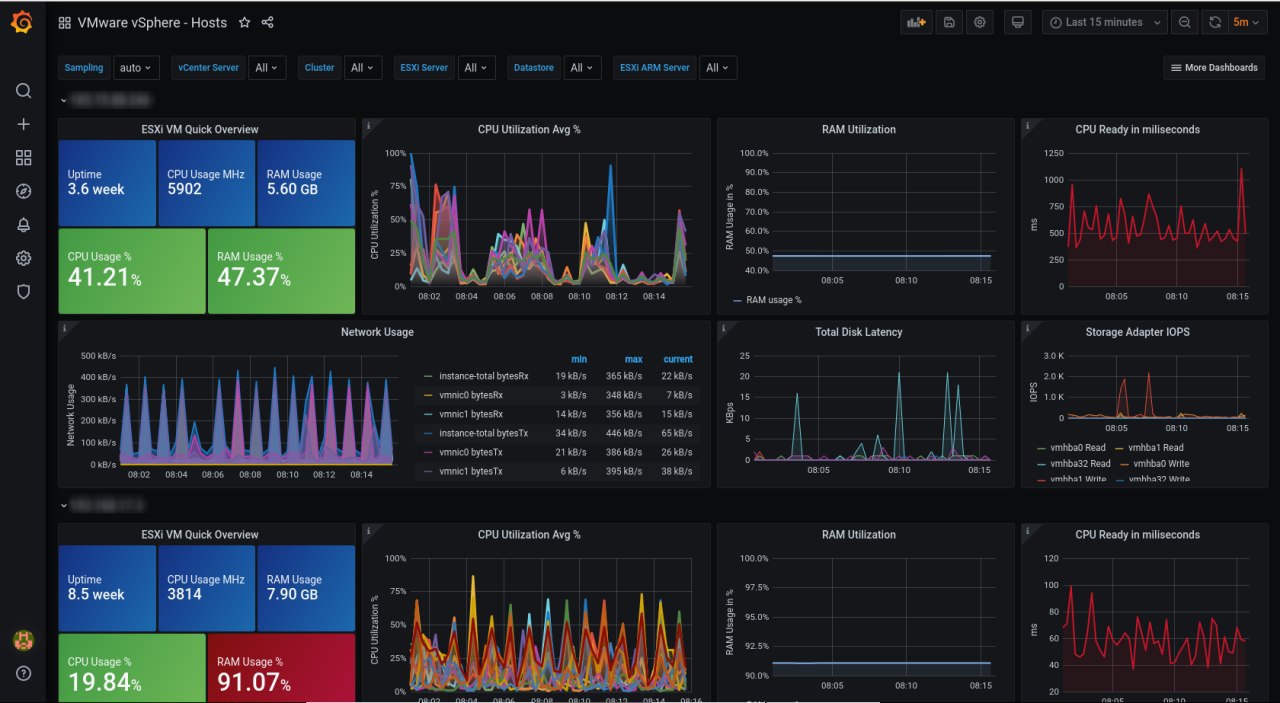The height and width of the screenshot is (703, 1280).
Task: Open the More Dashboards menu
Action: pyautogui.click(x=1214, y=68)
